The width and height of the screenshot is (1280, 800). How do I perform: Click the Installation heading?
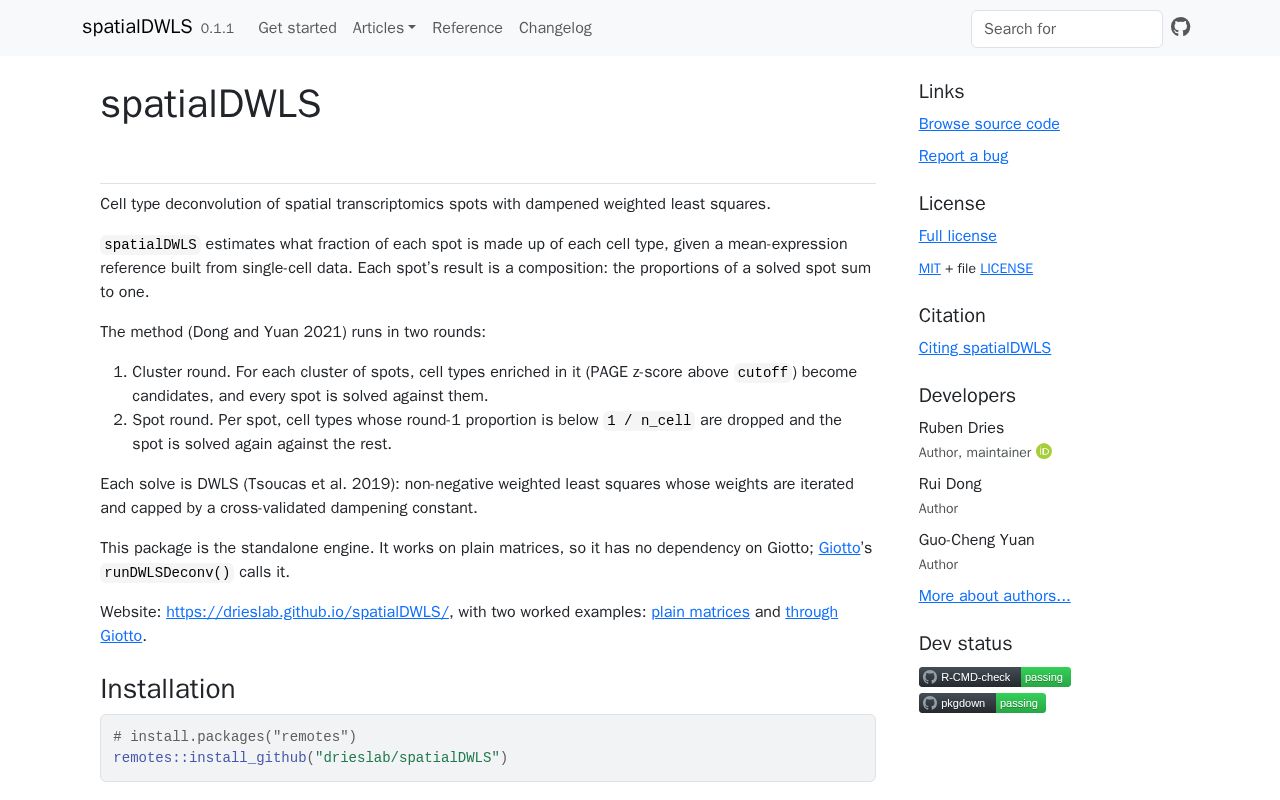(168, 689)
